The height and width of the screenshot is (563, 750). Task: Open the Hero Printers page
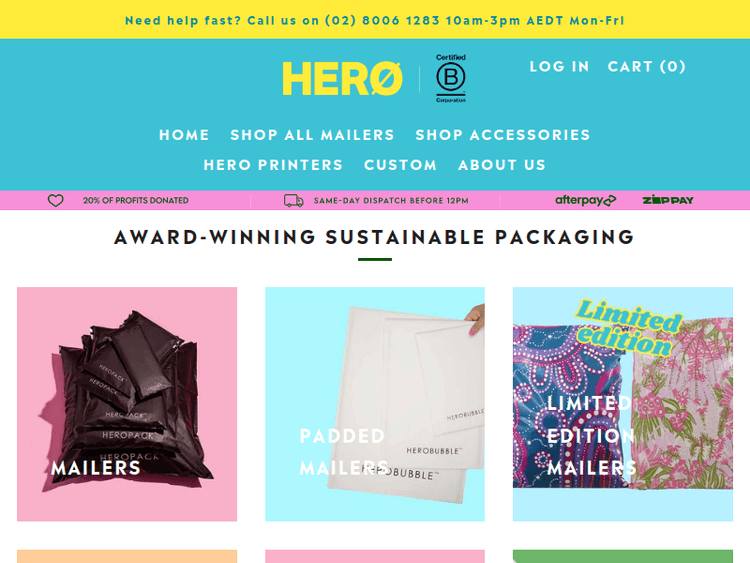(273, 165)
